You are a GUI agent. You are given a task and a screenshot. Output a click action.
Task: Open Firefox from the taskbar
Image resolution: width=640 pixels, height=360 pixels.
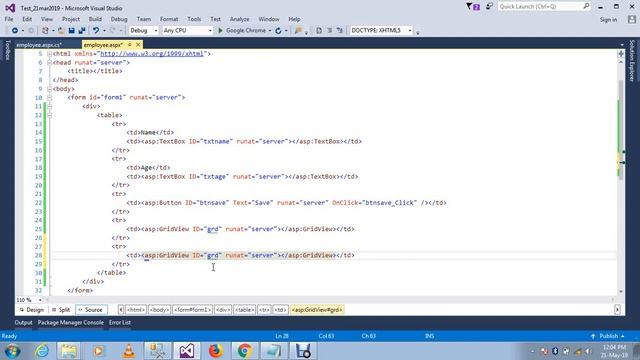coord(216,351)
